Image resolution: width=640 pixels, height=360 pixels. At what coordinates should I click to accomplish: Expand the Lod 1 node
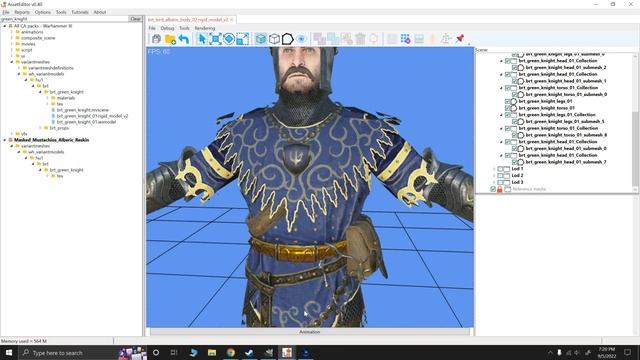coord(494,169)
